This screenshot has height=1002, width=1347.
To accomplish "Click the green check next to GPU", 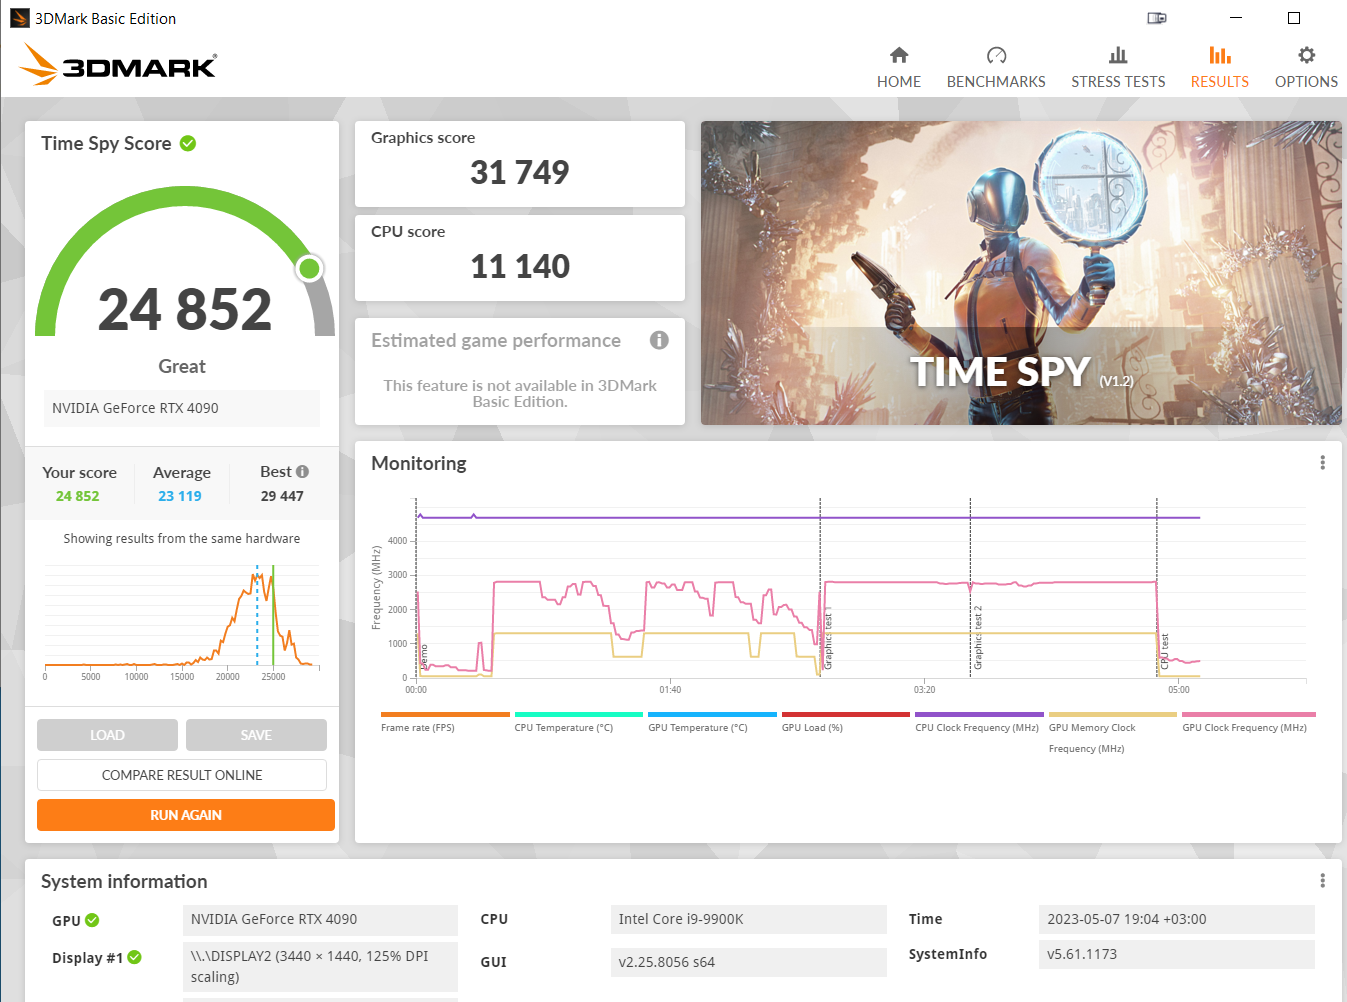I will coord(92,920).
